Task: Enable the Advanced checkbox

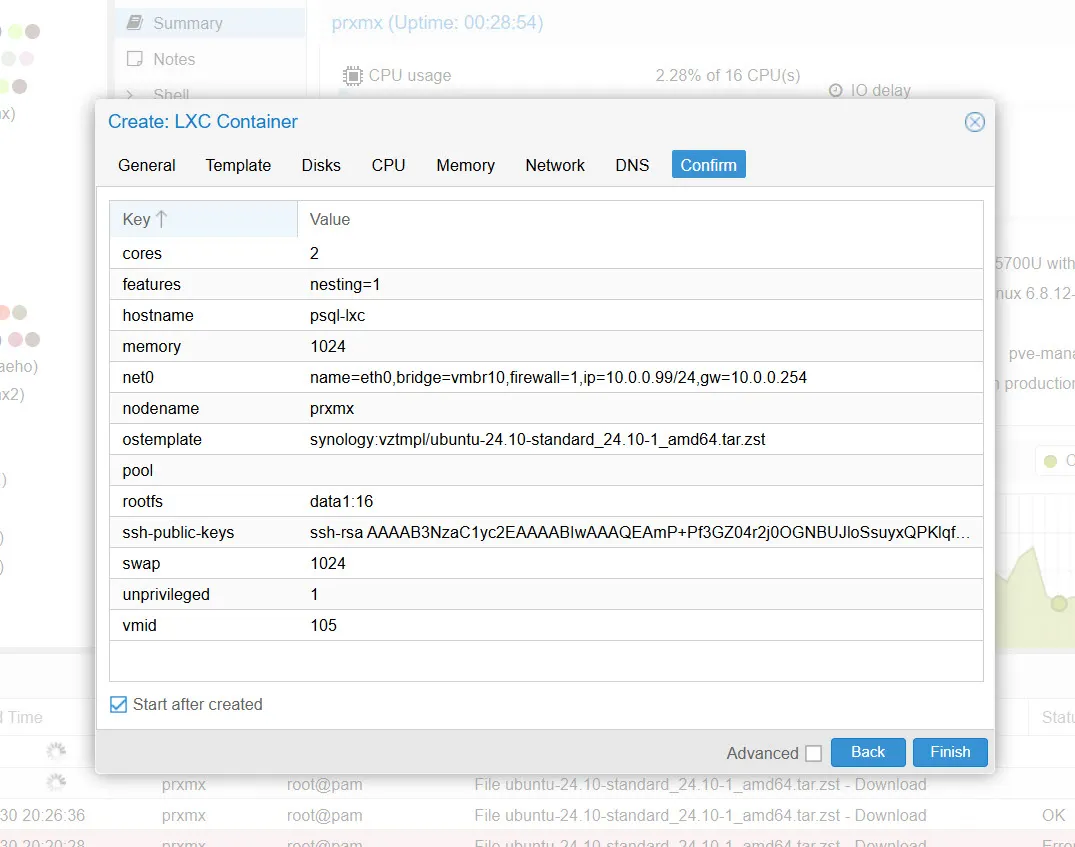Action: [x=813, y=753]
